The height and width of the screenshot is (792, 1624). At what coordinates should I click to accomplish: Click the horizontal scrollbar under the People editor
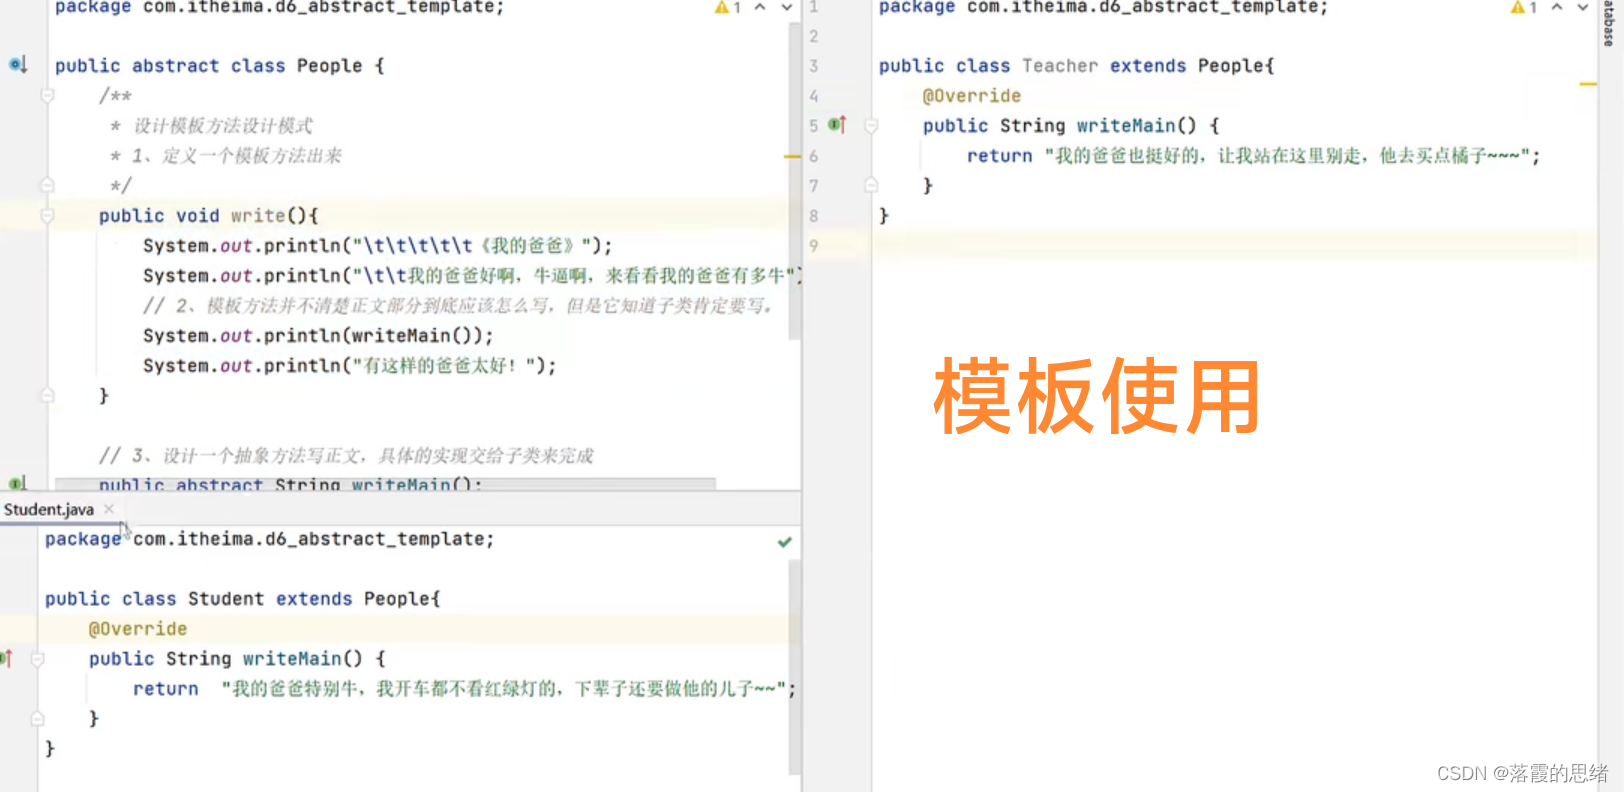385,484
